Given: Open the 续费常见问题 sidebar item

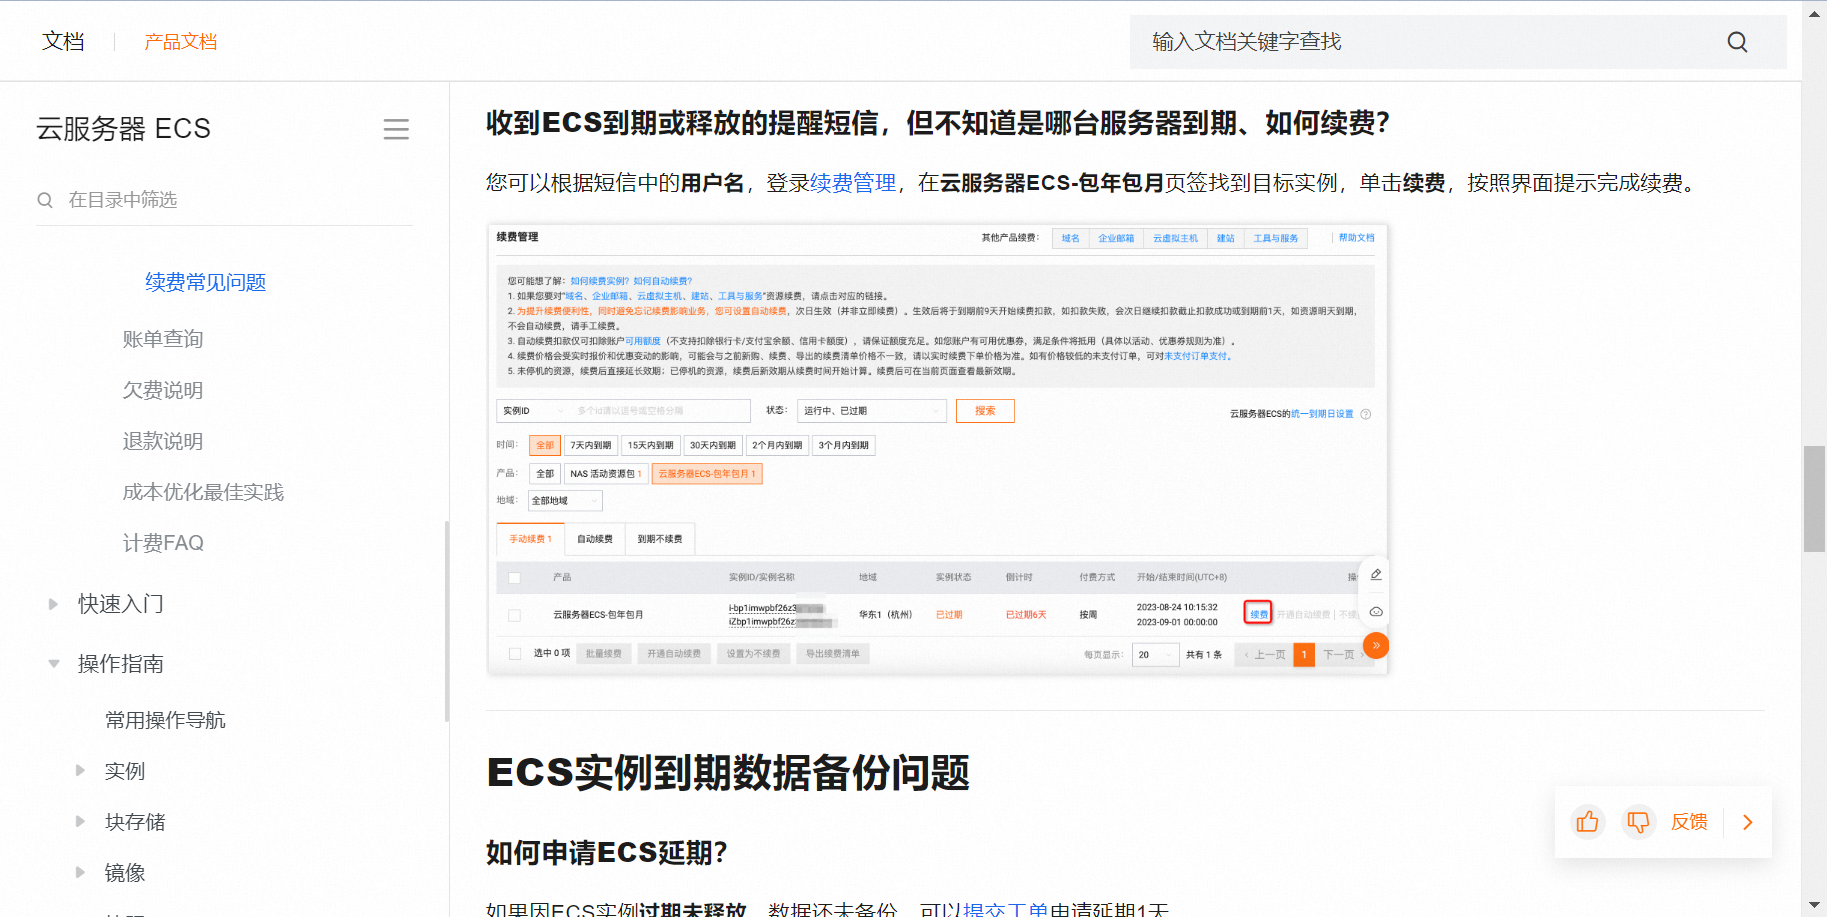Looking at the screenshot, I should click(x=205, y=283).
